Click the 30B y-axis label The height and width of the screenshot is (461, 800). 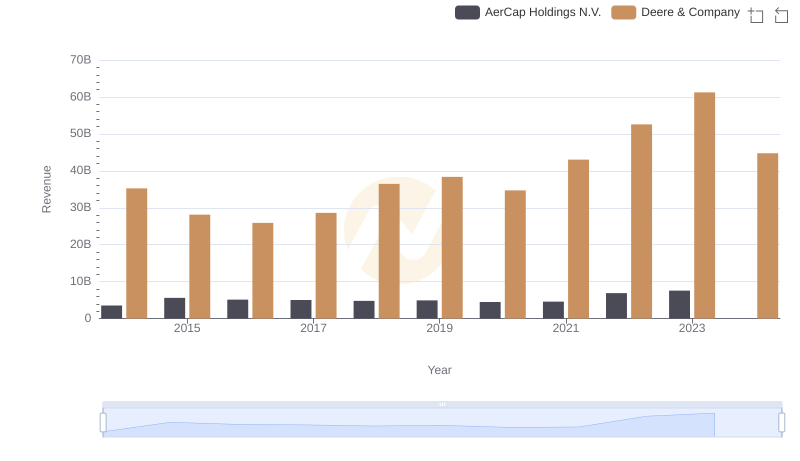tap(81, 207)
